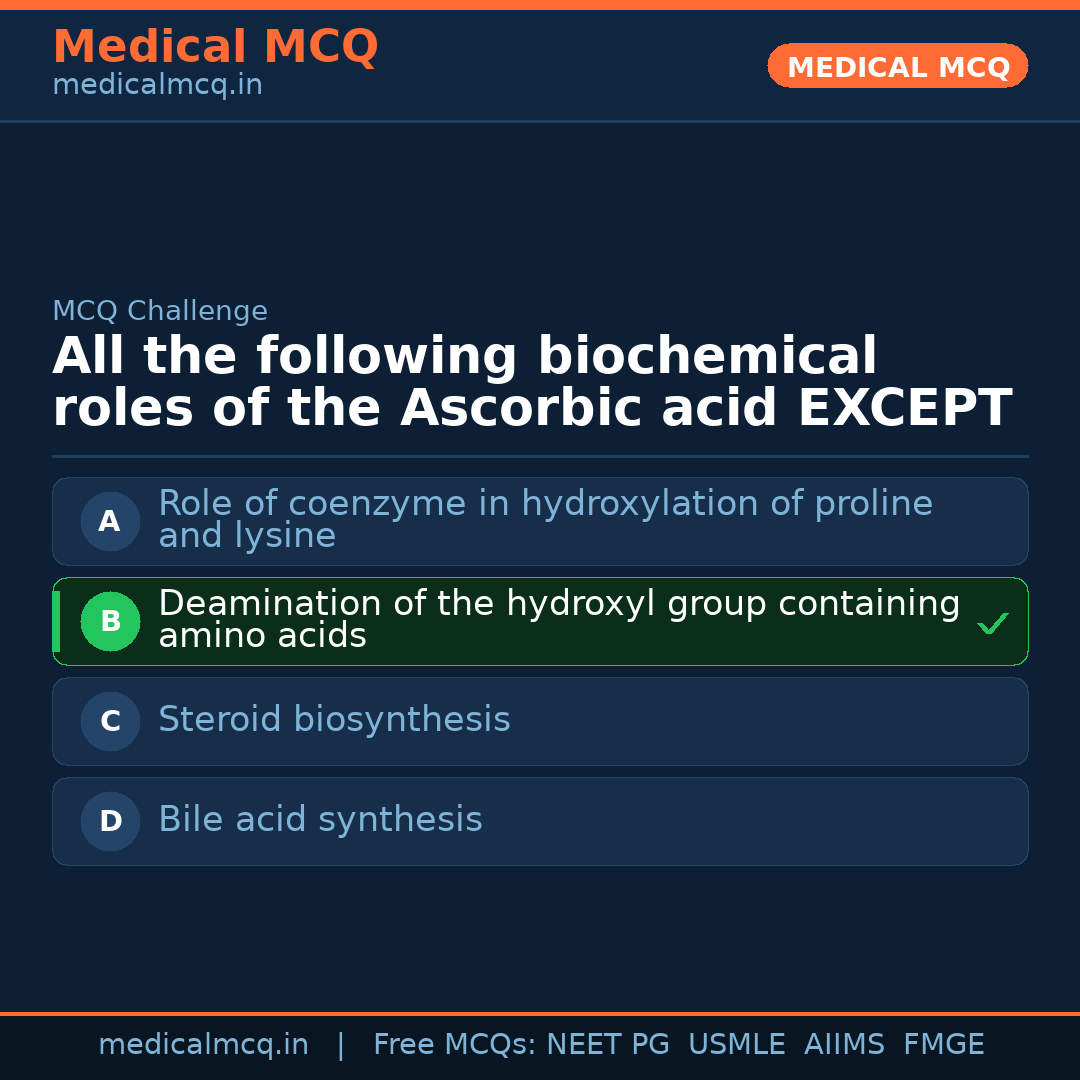This screenshot has width=1080, height=1080.
Task: Click 'FMGE' in the footer
Action: point(944,1045)
